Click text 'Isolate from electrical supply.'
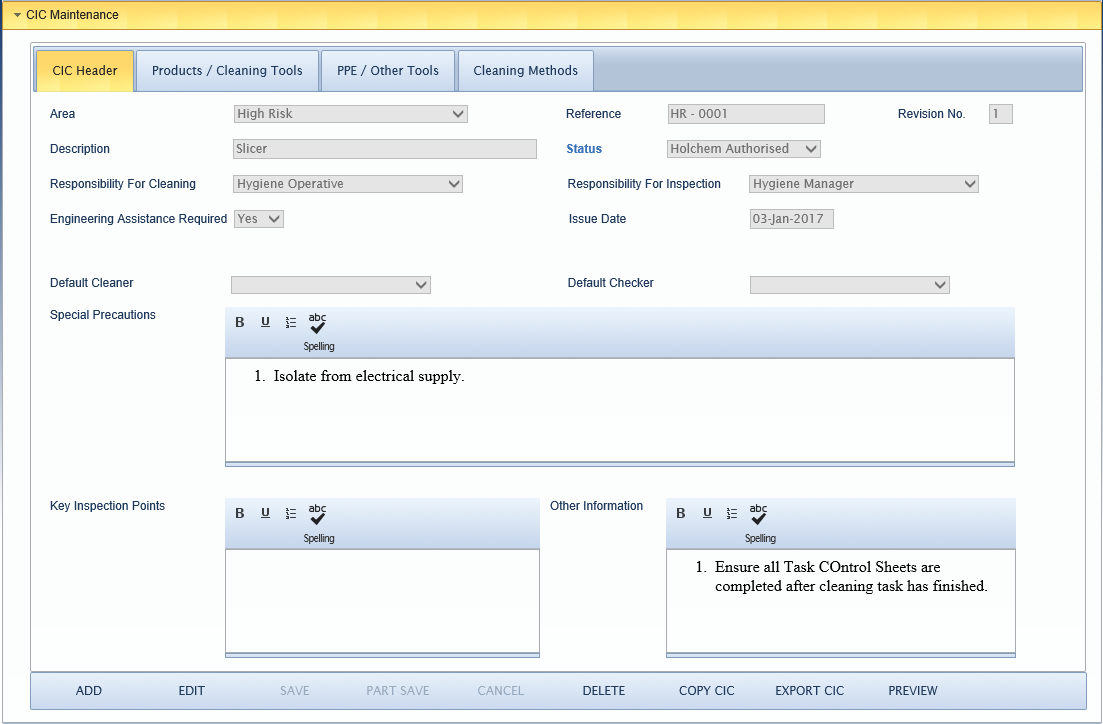This screenshot has width=1103, height=724. [369, 376]
